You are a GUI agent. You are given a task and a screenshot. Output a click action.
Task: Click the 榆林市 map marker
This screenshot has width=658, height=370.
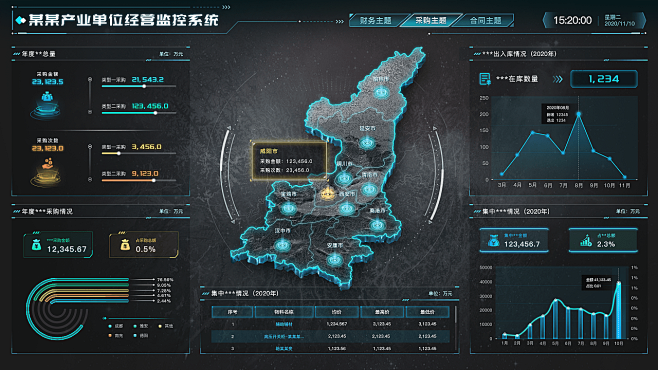tap(381, 92)
